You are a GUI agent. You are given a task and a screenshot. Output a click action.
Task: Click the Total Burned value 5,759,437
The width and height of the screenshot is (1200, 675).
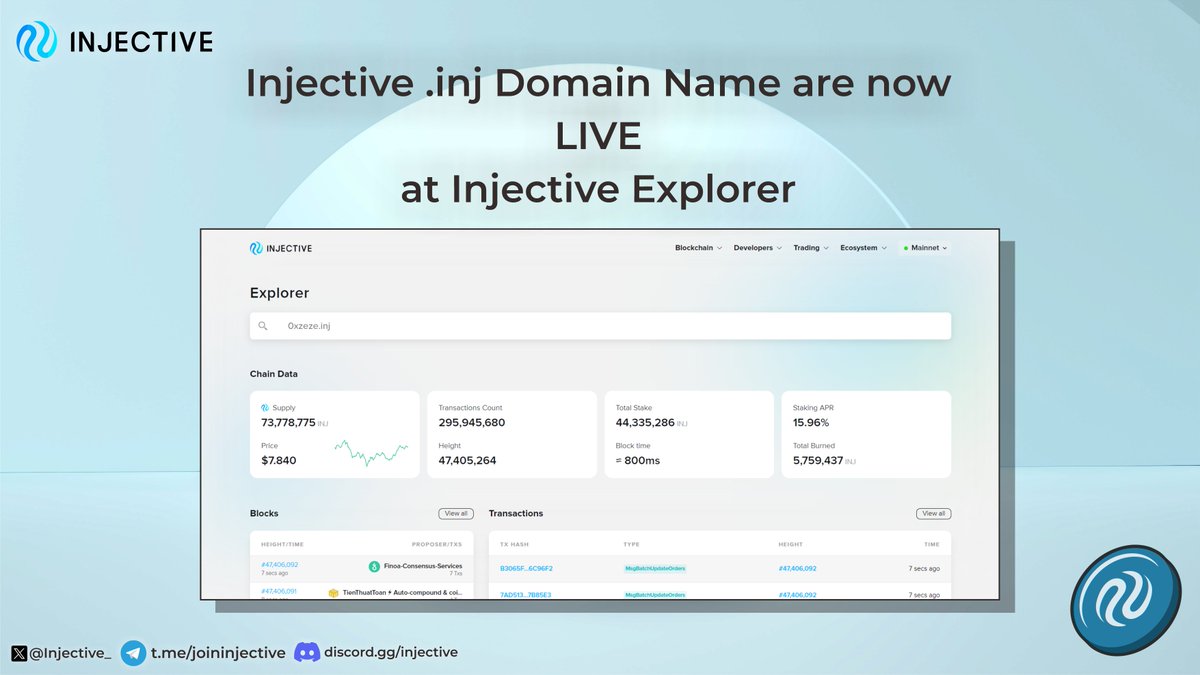click(818, 461)
